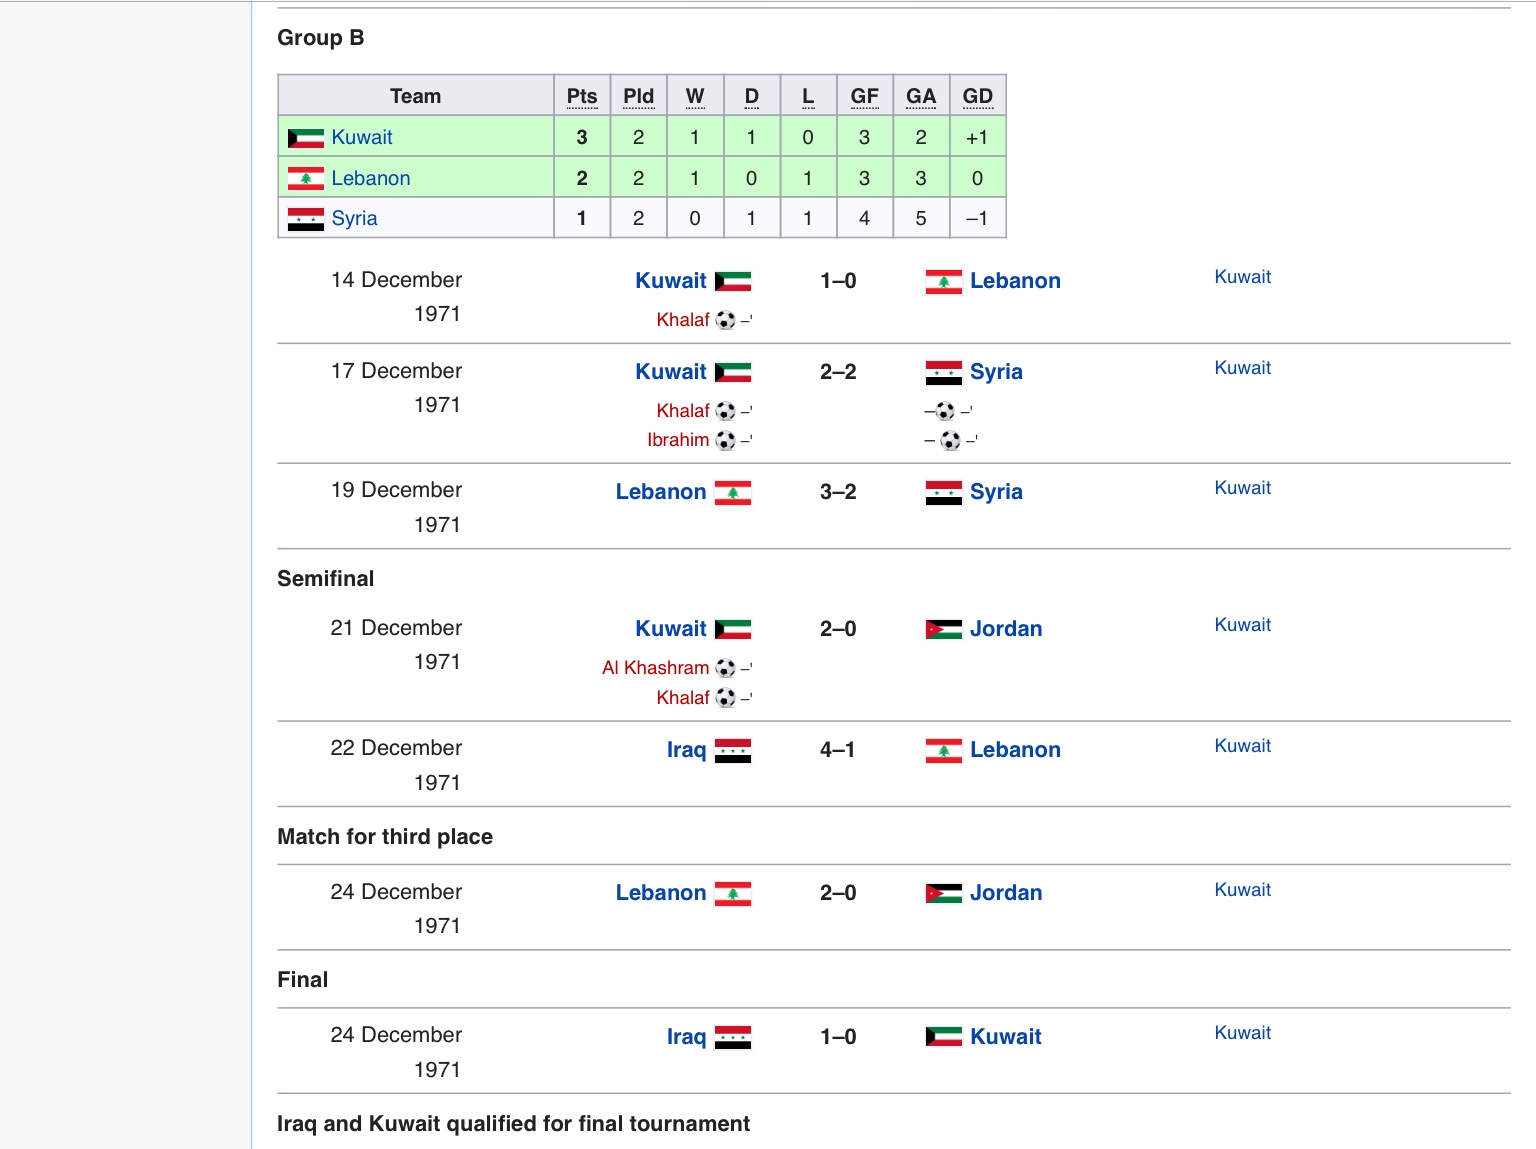This screenshot has height=1149, width=1536.
Task: Open the Jordan team link in third place match
Action: coord(1006,893)
